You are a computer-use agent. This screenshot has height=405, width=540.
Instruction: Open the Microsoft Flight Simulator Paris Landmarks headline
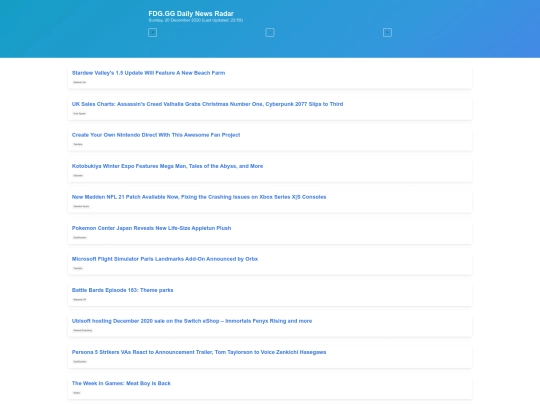click(165, 259)
